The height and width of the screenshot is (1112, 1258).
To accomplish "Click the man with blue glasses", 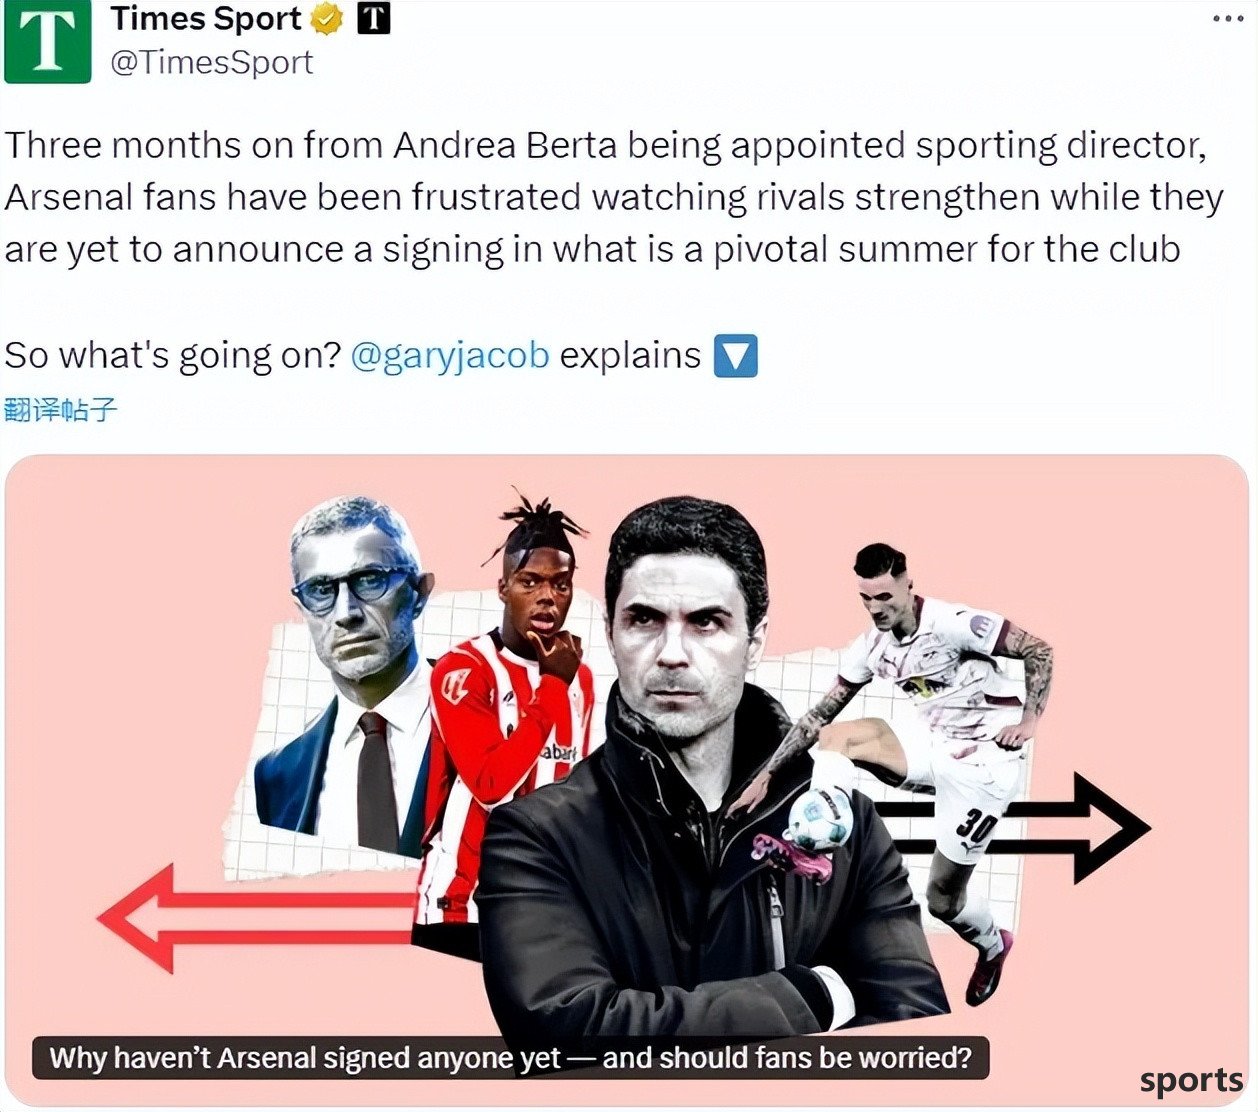I will pyautogui.click(x=345, y=670).
